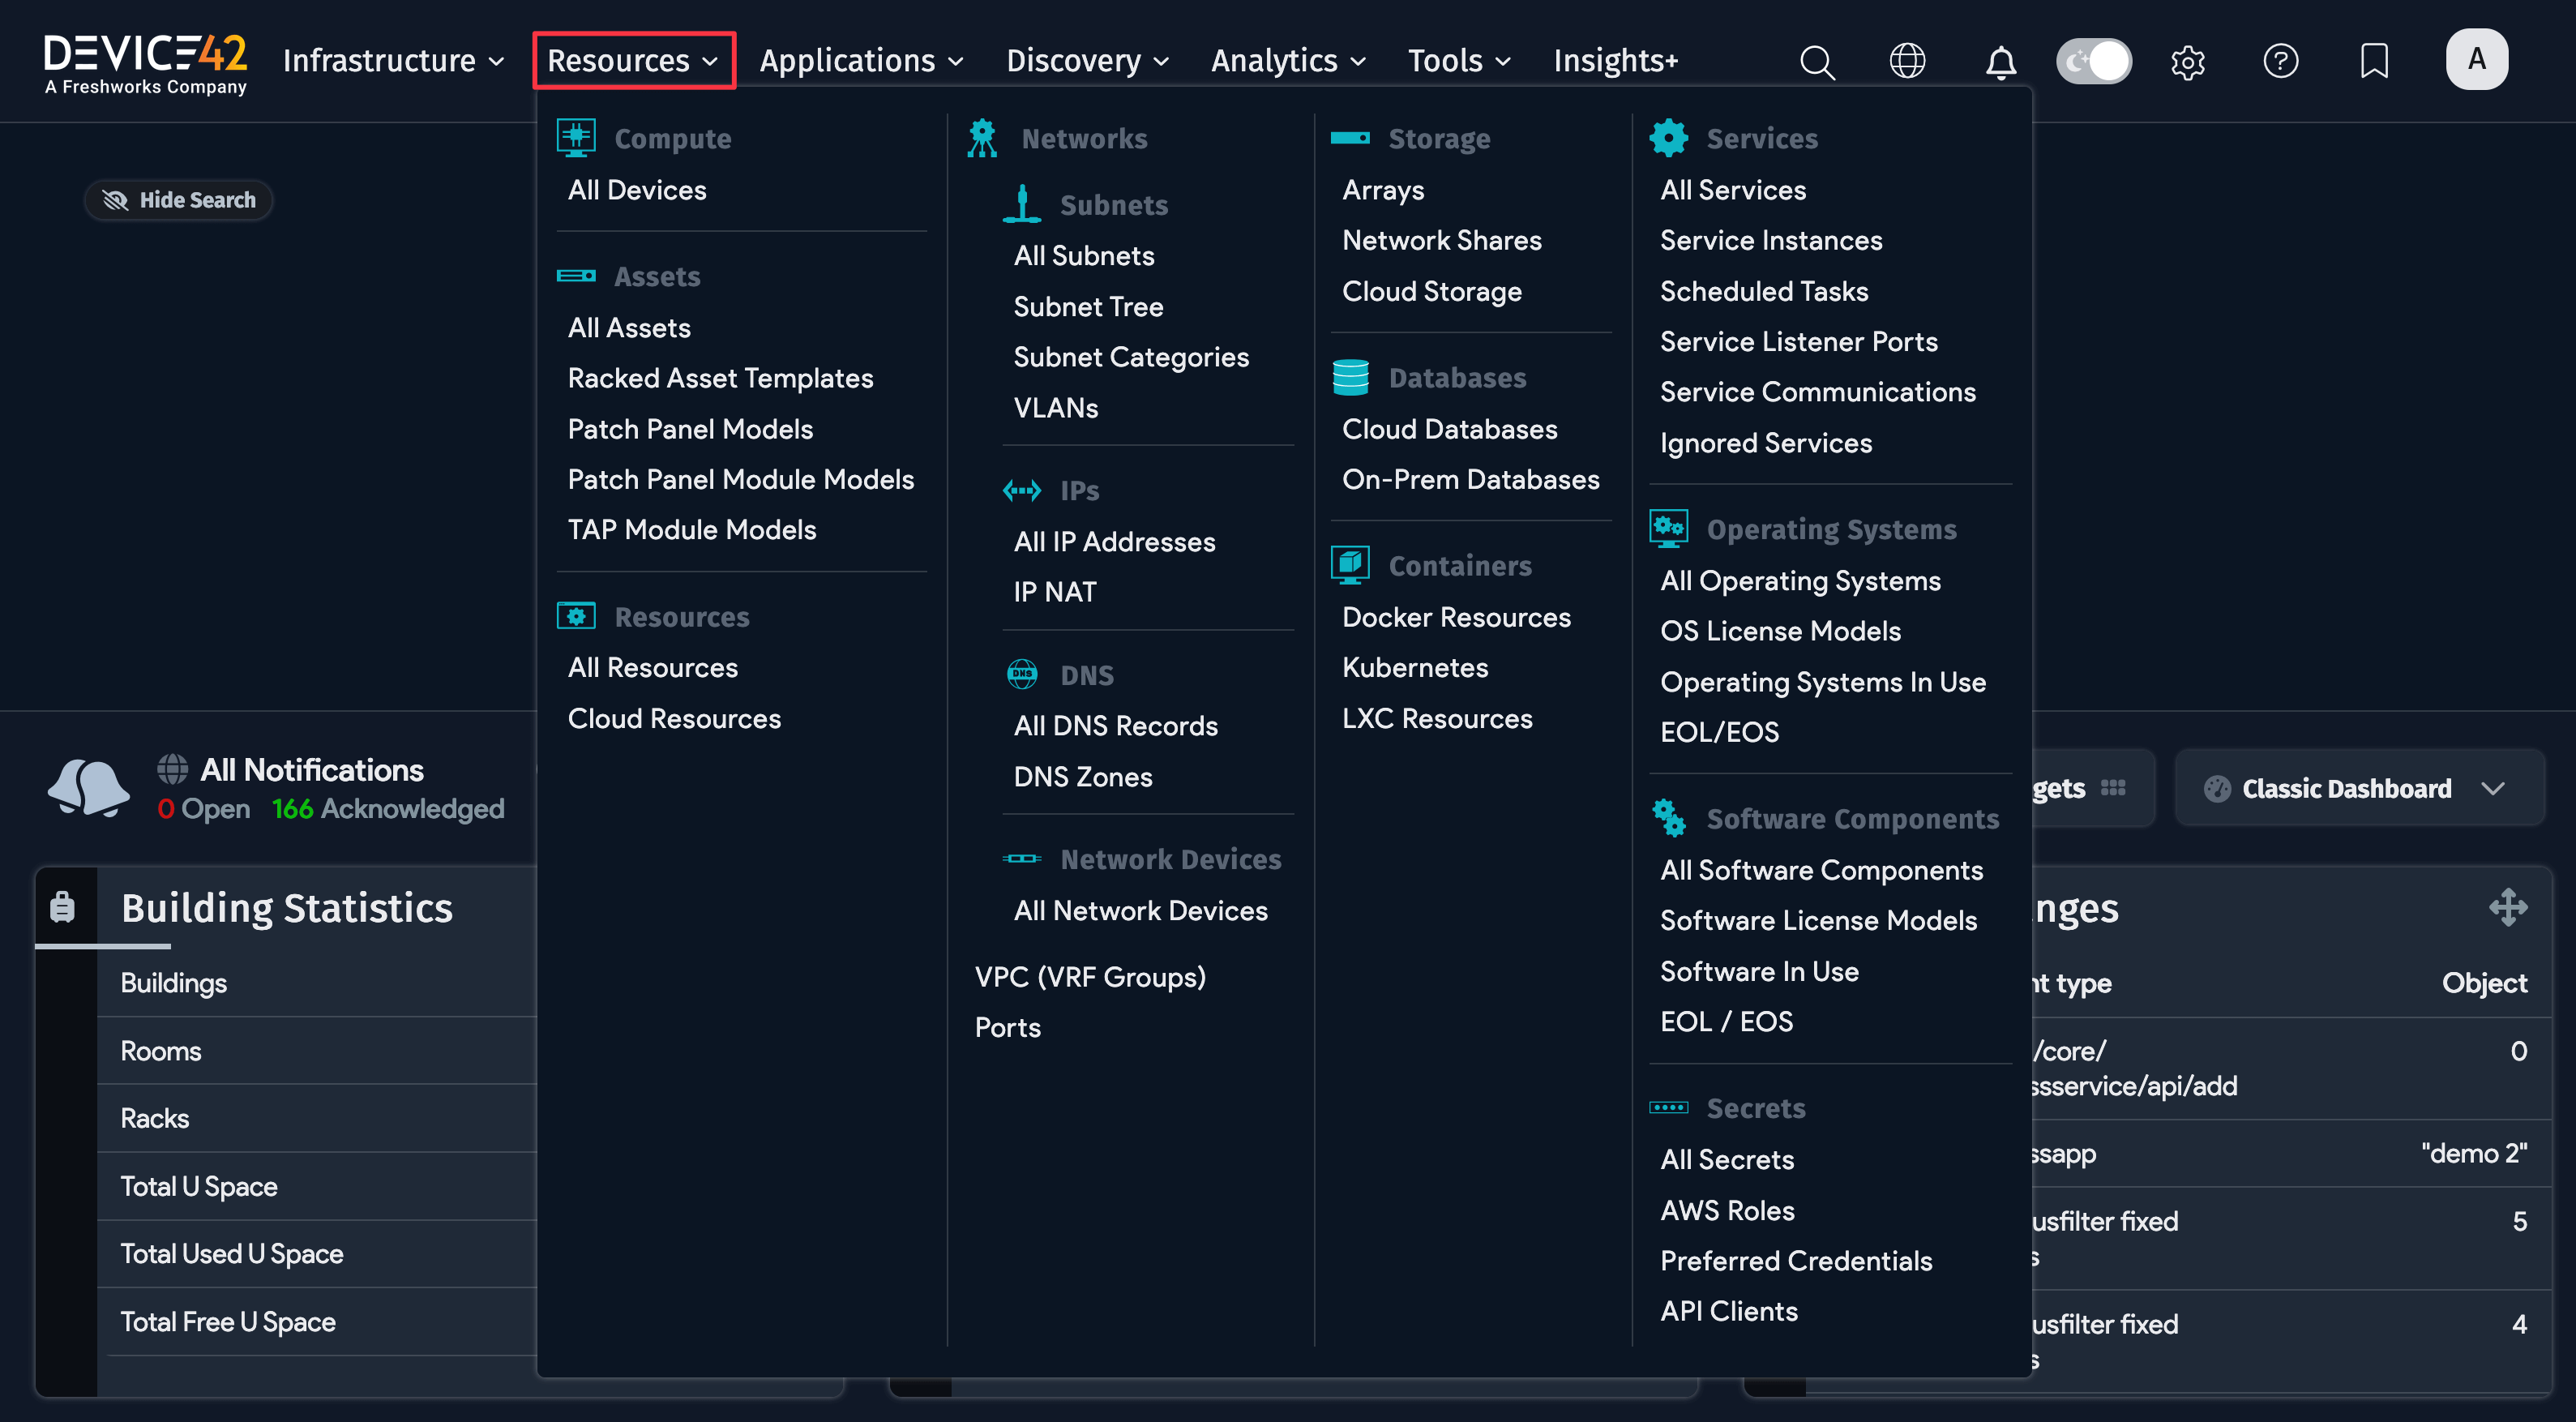Click the Secrets section icon
This screenshot has height=1422, width=2576.
(x=1670, y=1107)
